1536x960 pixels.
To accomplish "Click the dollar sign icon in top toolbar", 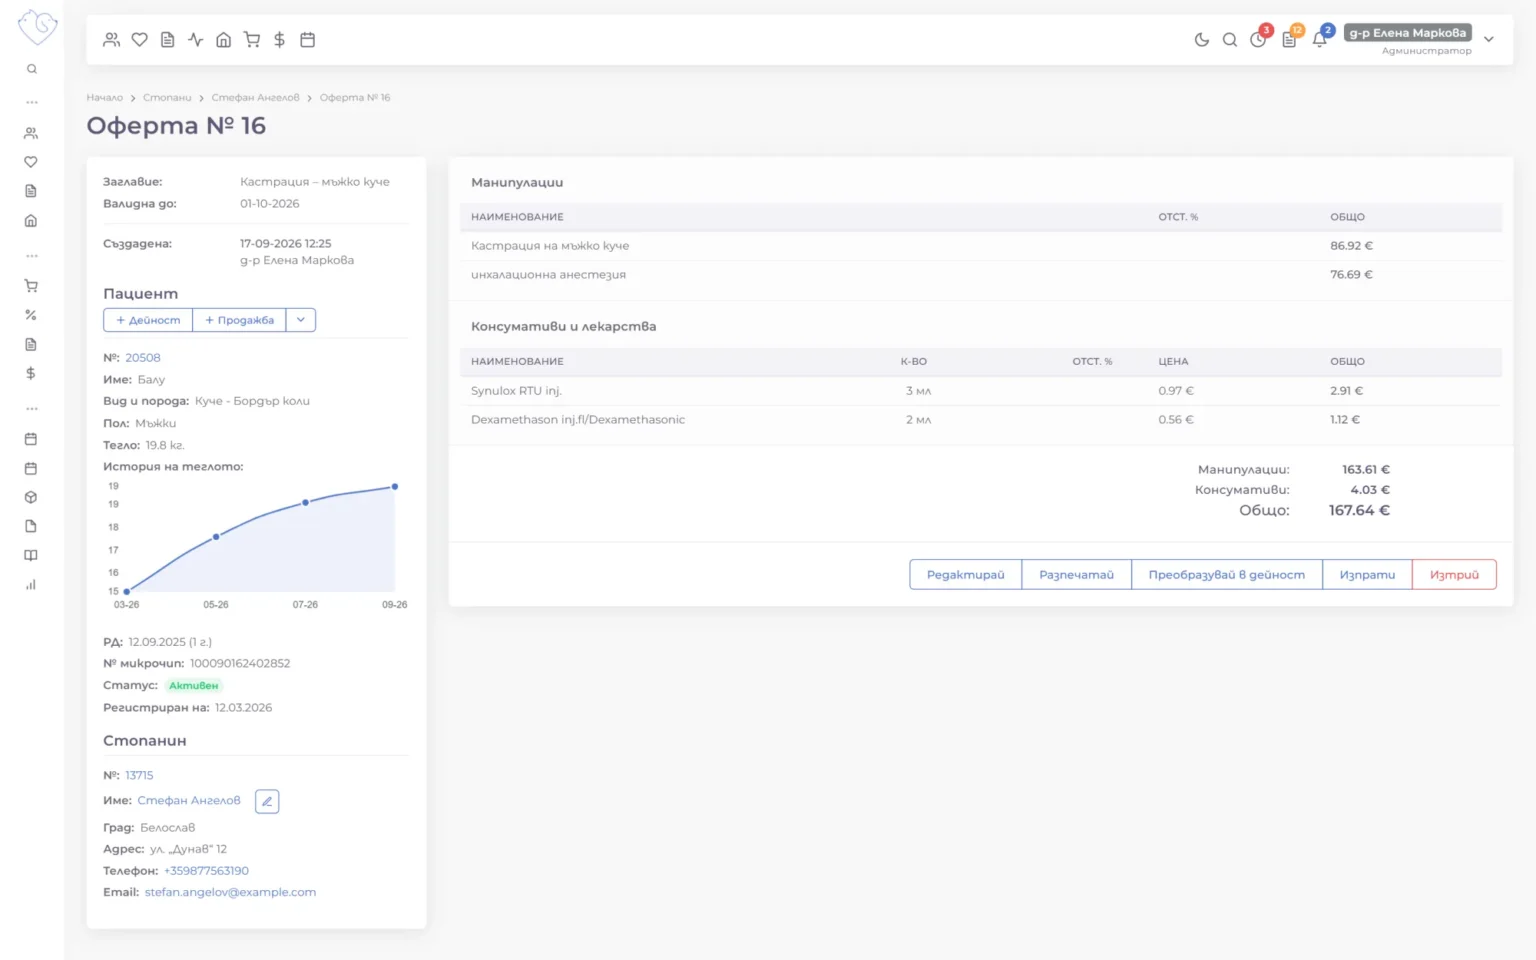I will coord(280,40).
